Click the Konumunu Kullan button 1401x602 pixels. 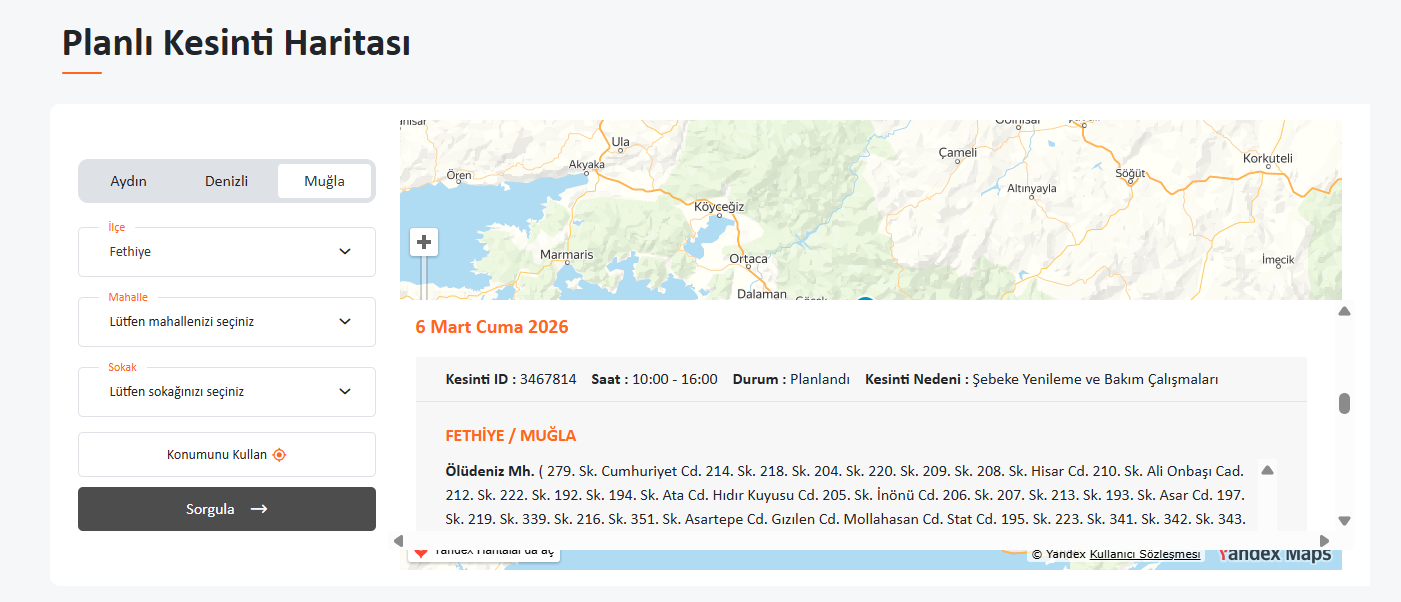(x=227, y=454)
